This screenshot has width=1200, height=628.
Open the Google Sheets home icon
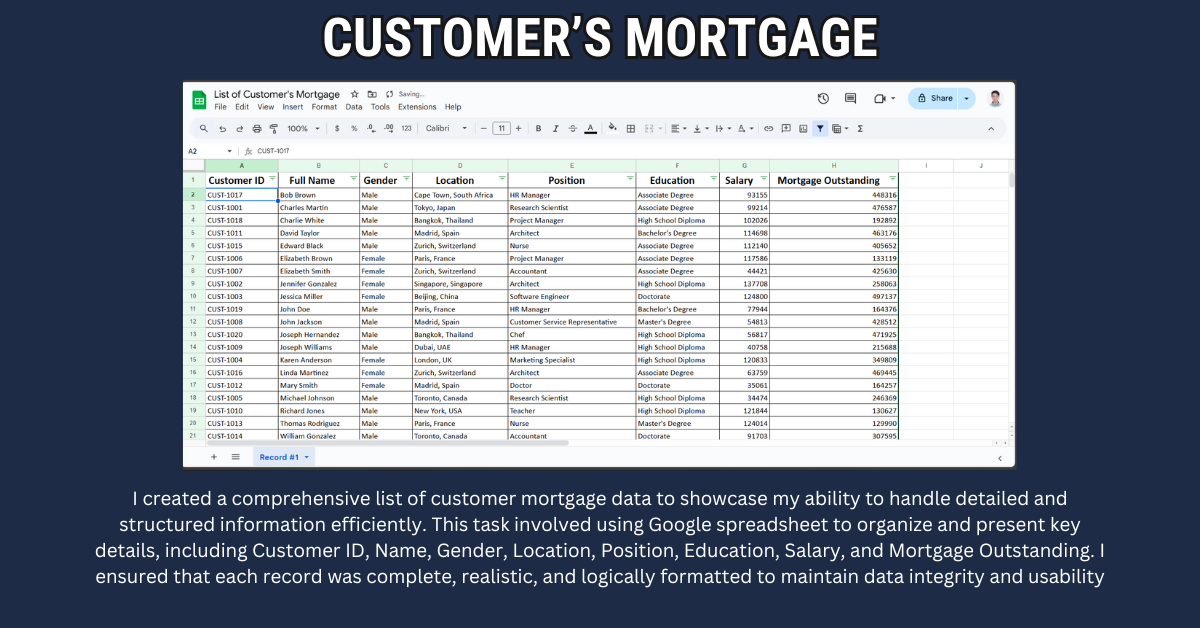(199, 100)
